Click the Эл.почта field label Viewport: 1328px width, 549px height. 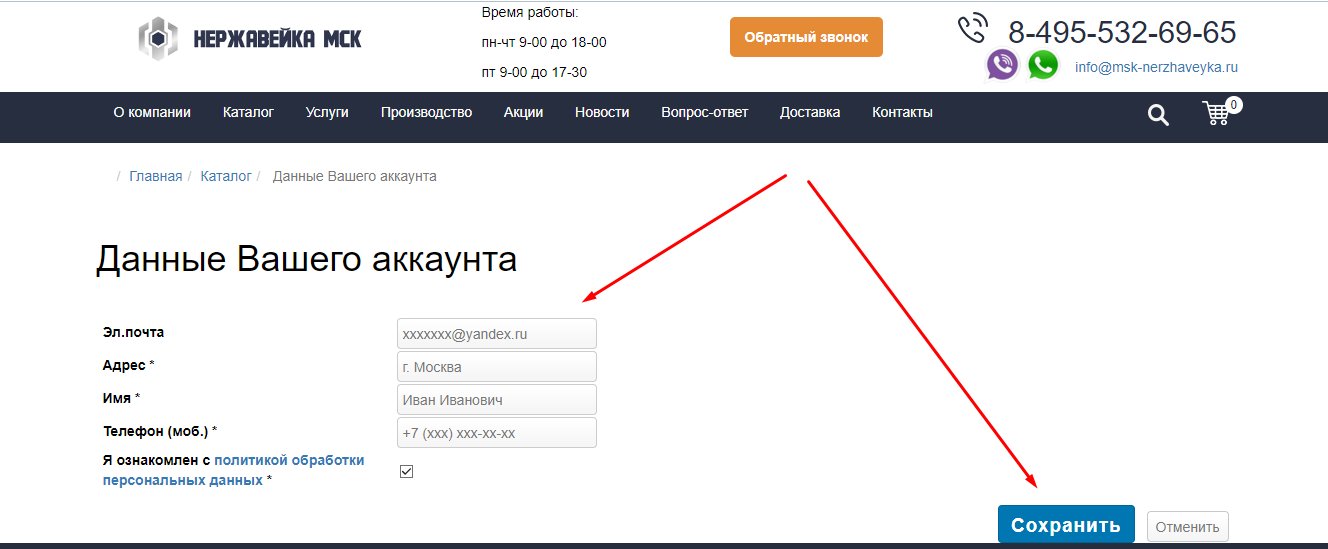pos(133,332)
